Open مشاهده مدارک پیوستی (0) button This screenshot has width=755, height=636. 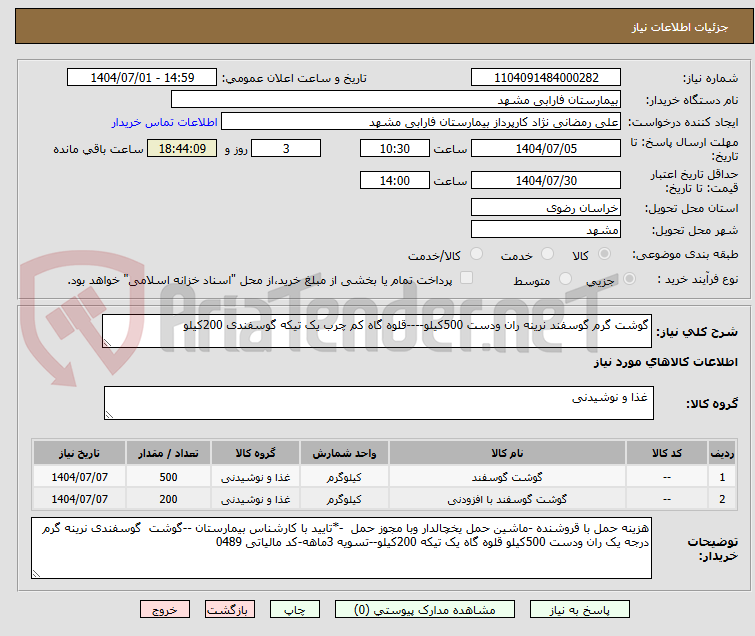(425, 610)
